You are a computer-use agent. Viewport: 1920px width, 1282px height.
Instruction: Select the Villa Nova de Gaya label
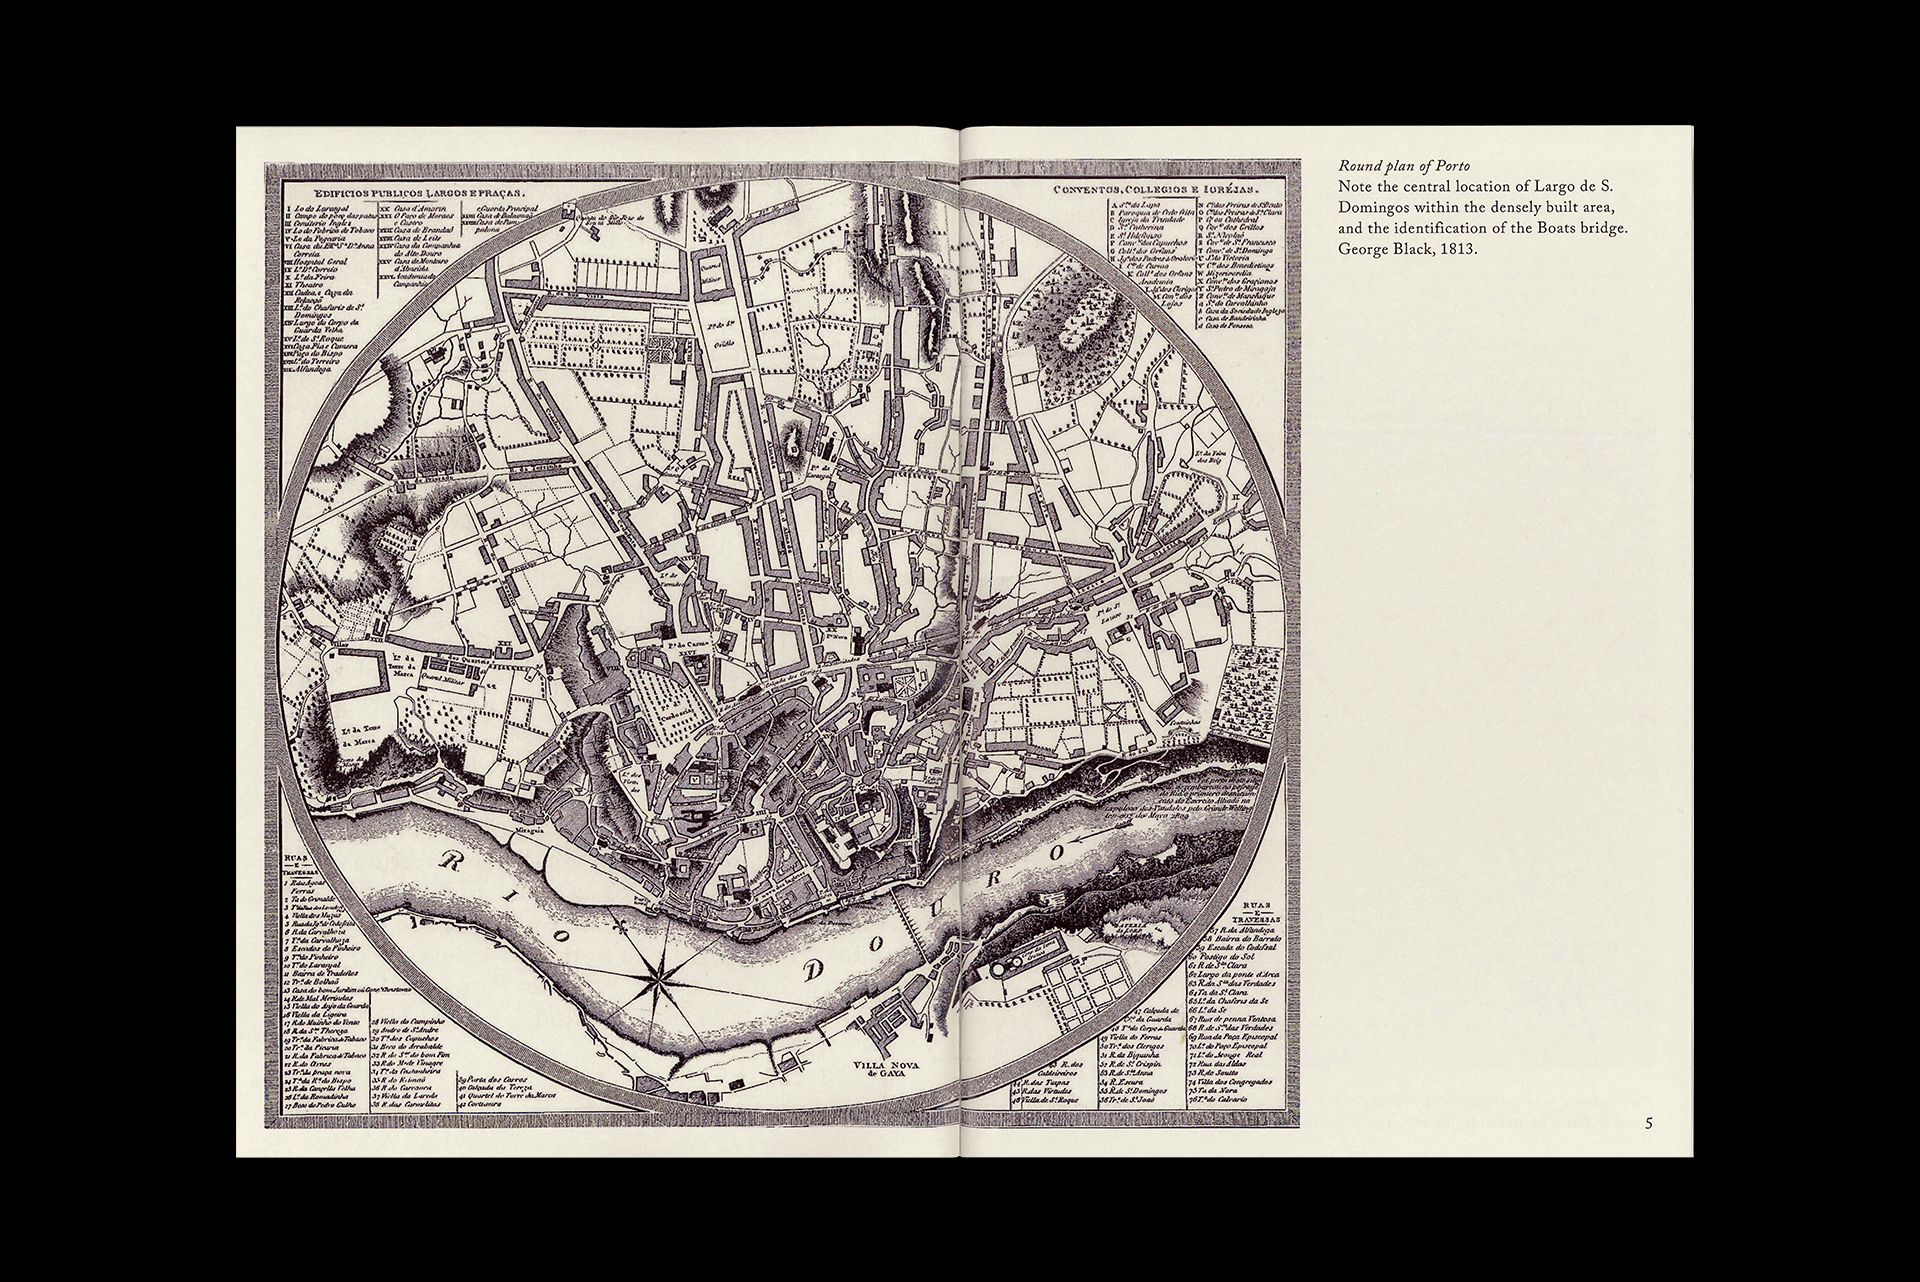[x=884, y=1069]
